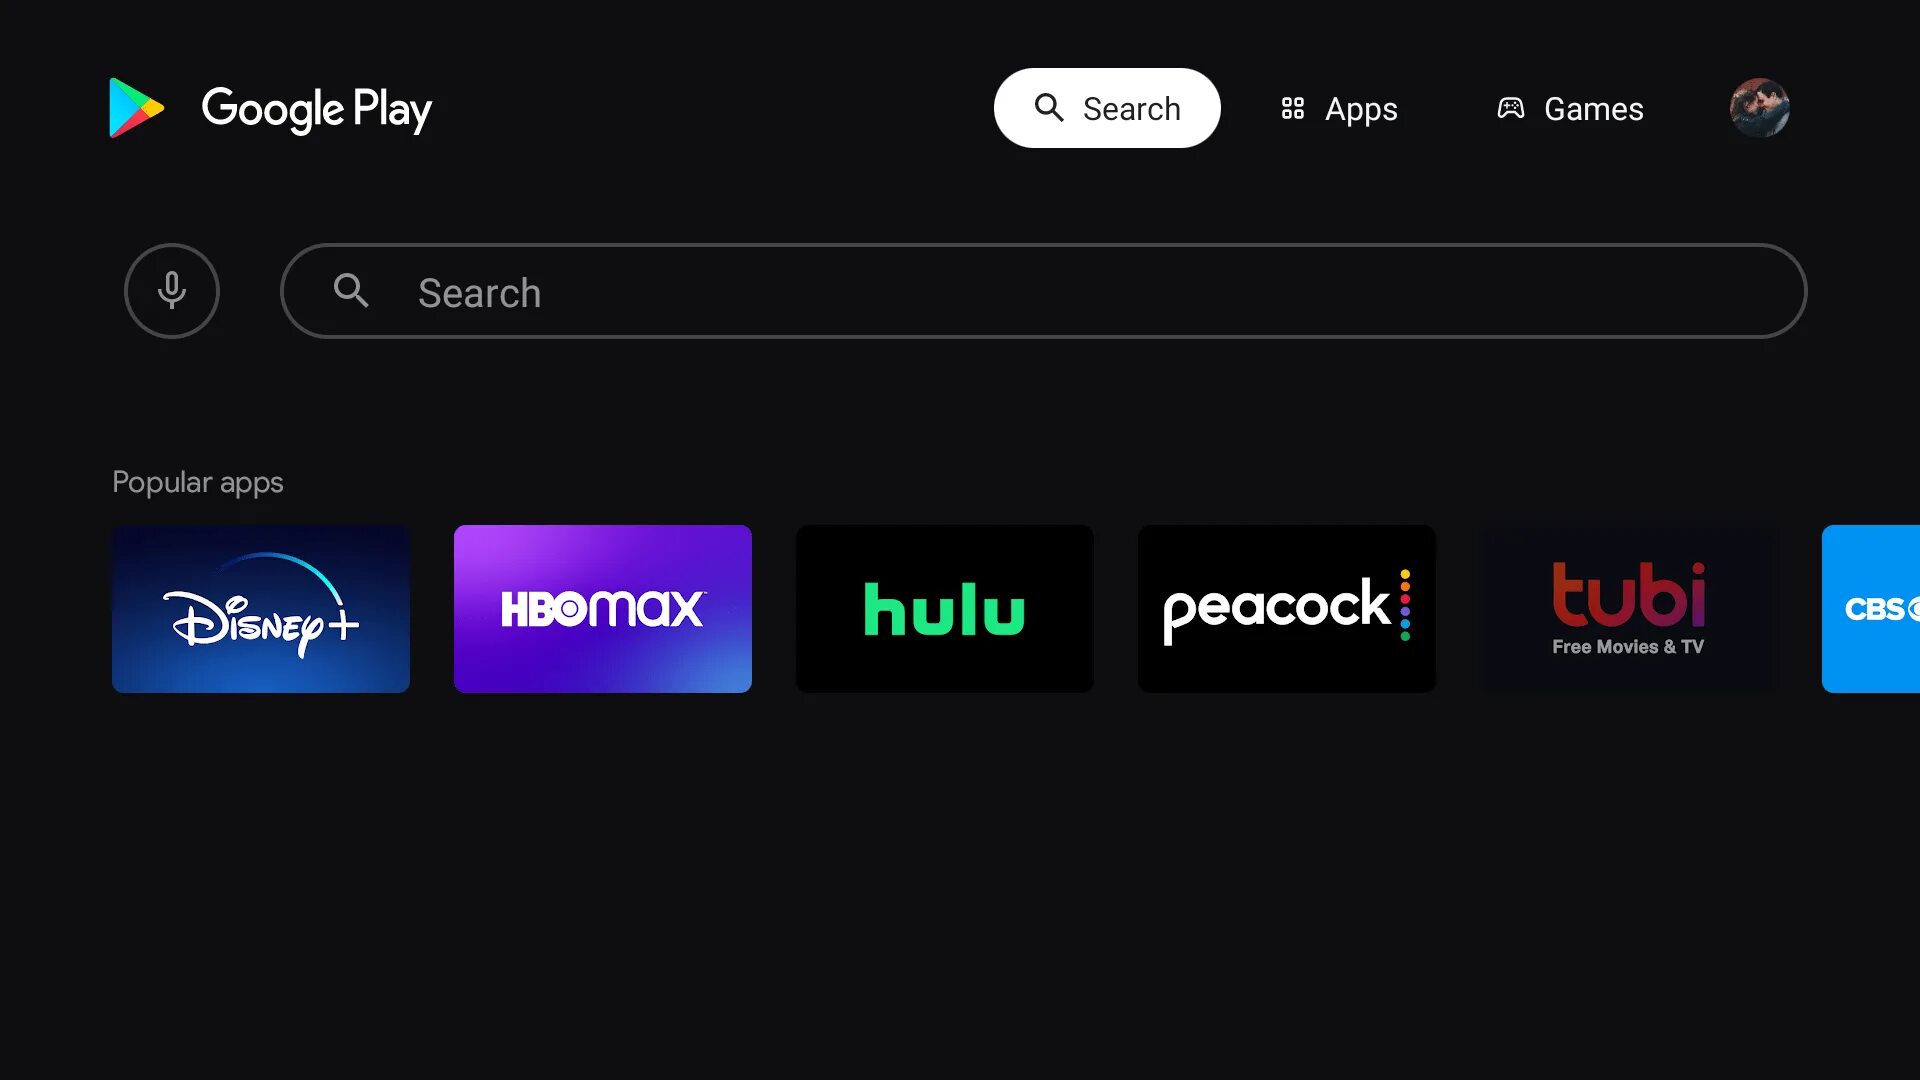Click the Google Play triangle logo
The height and width of the screenshot is (1080, 1920).
[x=136, y=108]
